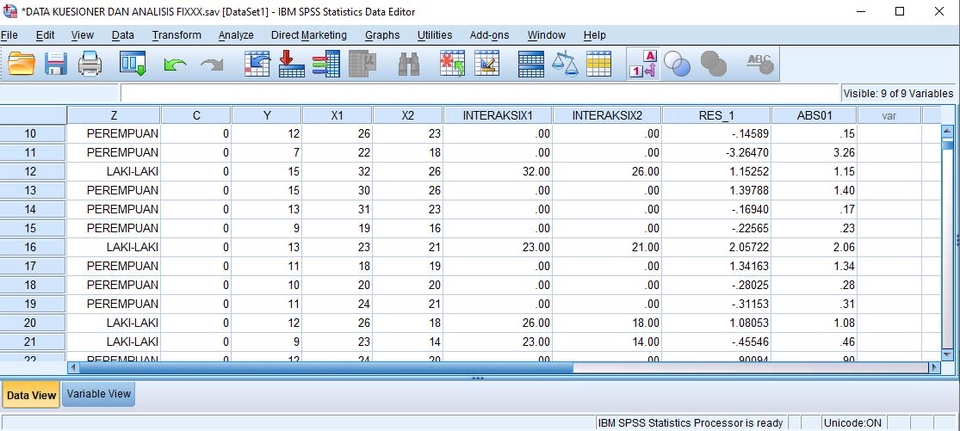
Task: Redo action gray arrow icon
Action: 212,64
